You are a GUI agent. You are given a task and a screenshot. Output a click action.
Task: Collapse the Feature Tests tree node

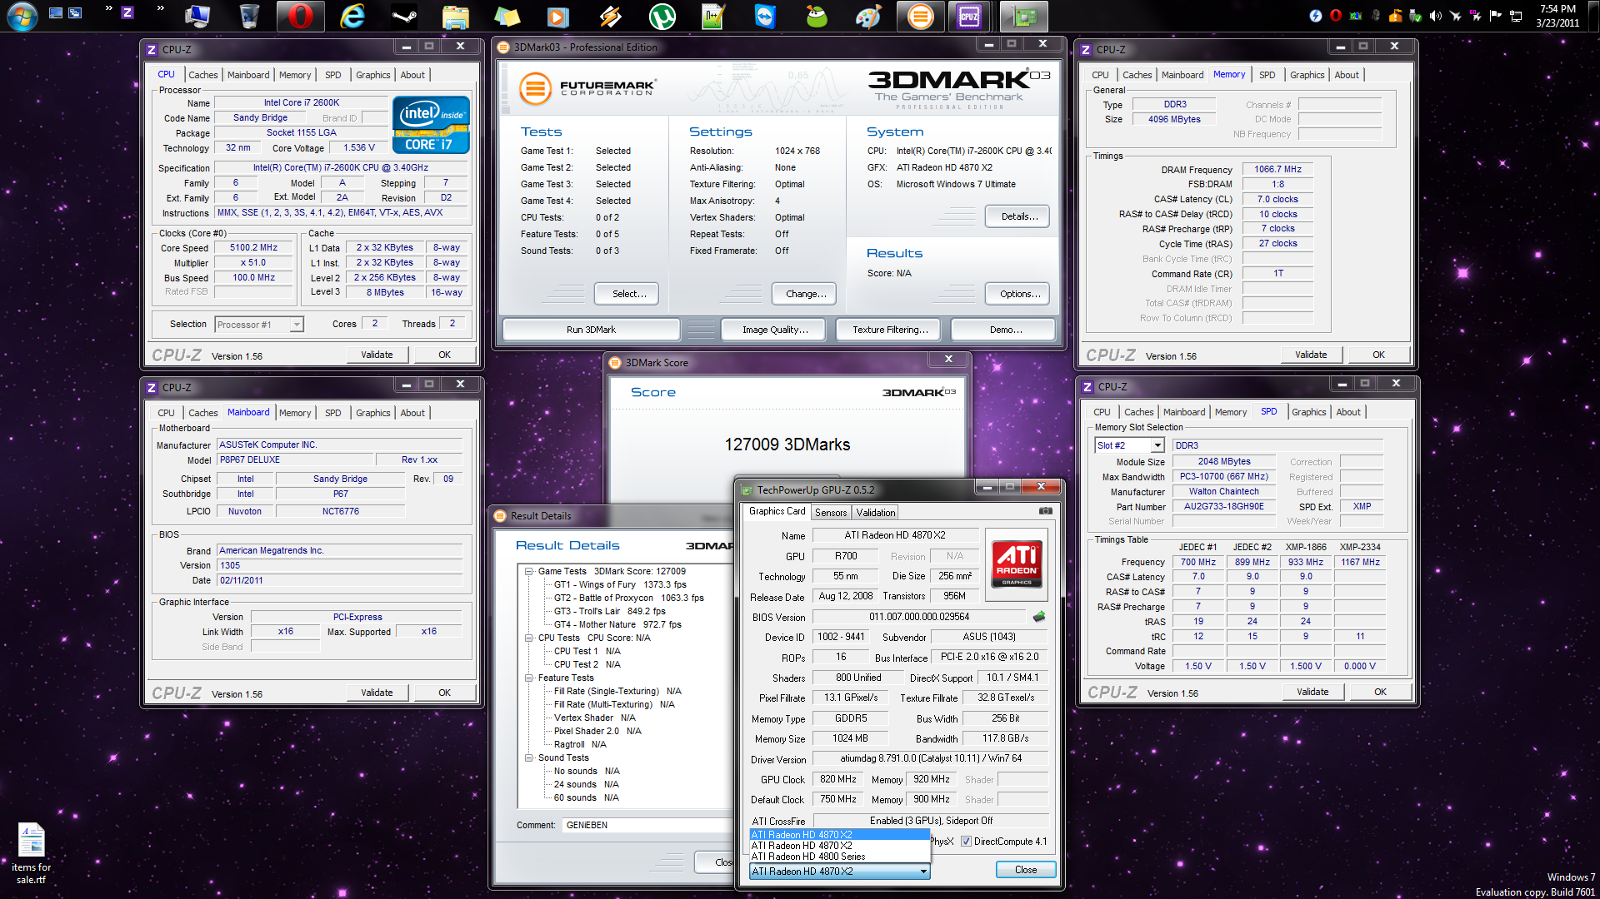(x=529, y=677)
